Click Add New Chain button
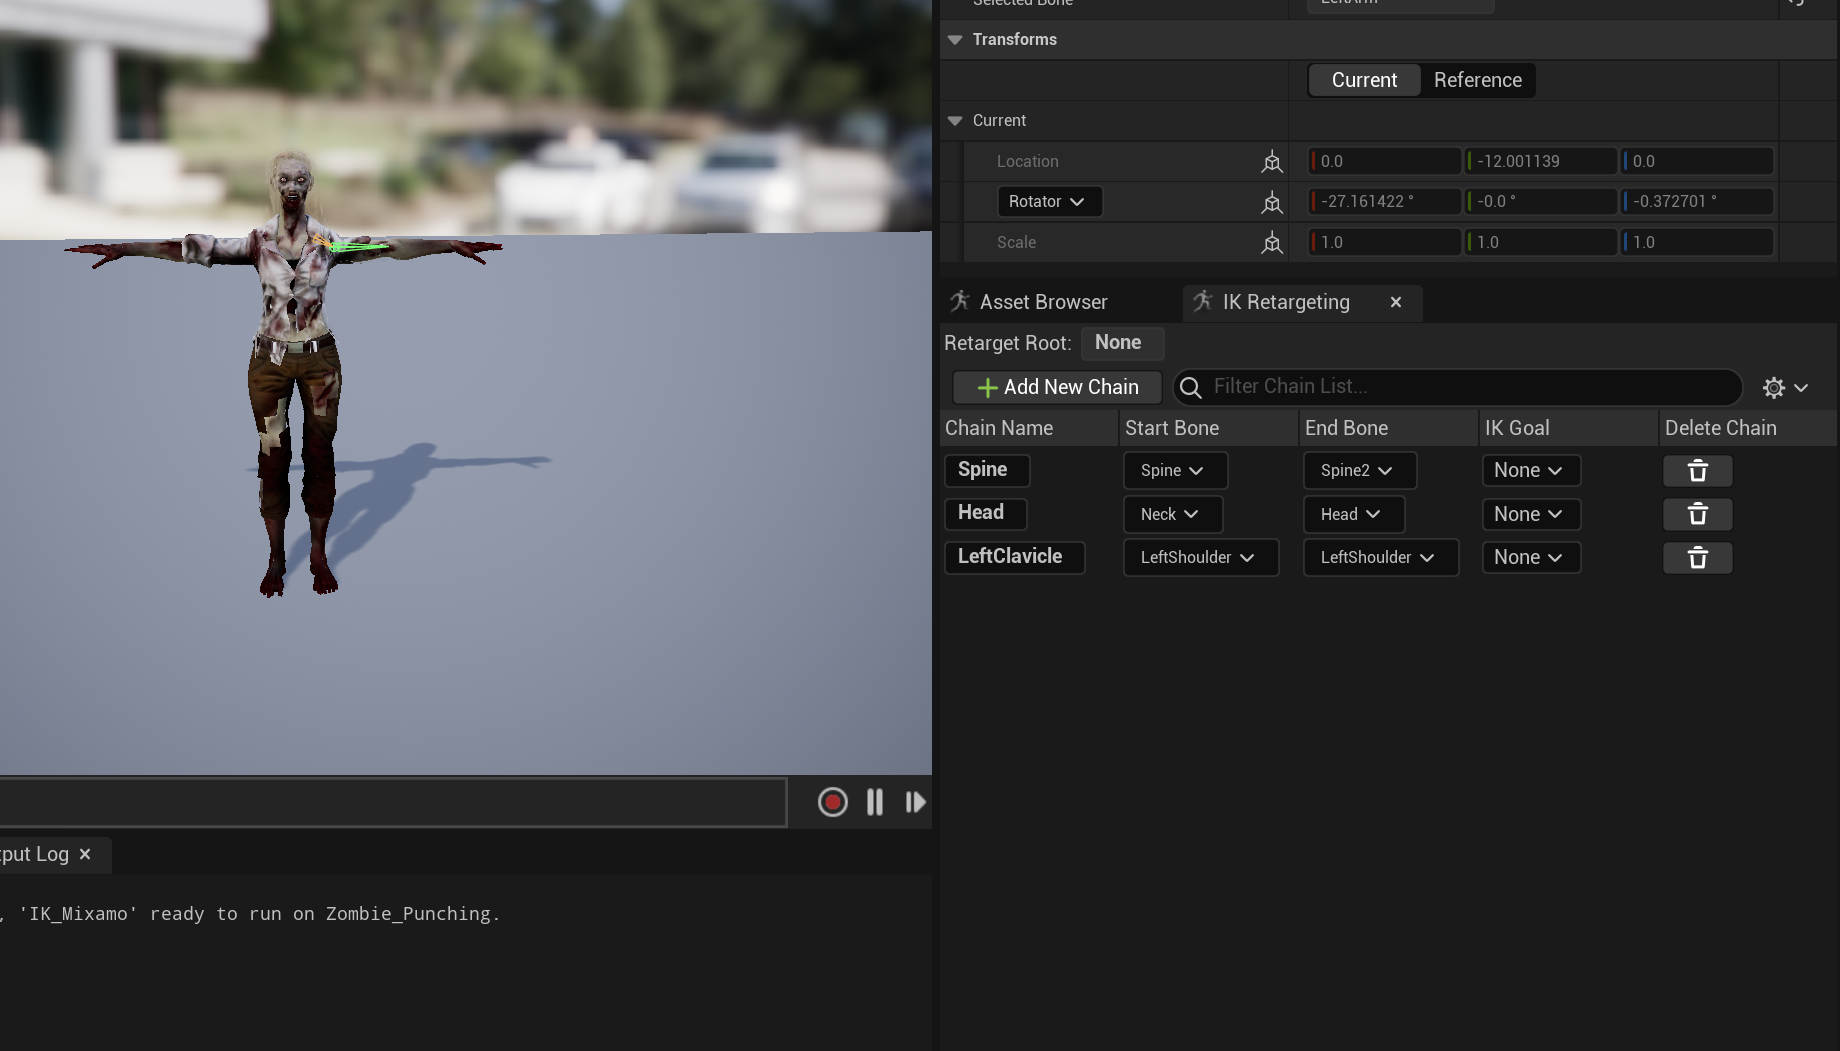Screen dimensions: 1840x1051 click(x=1057, y=387)
